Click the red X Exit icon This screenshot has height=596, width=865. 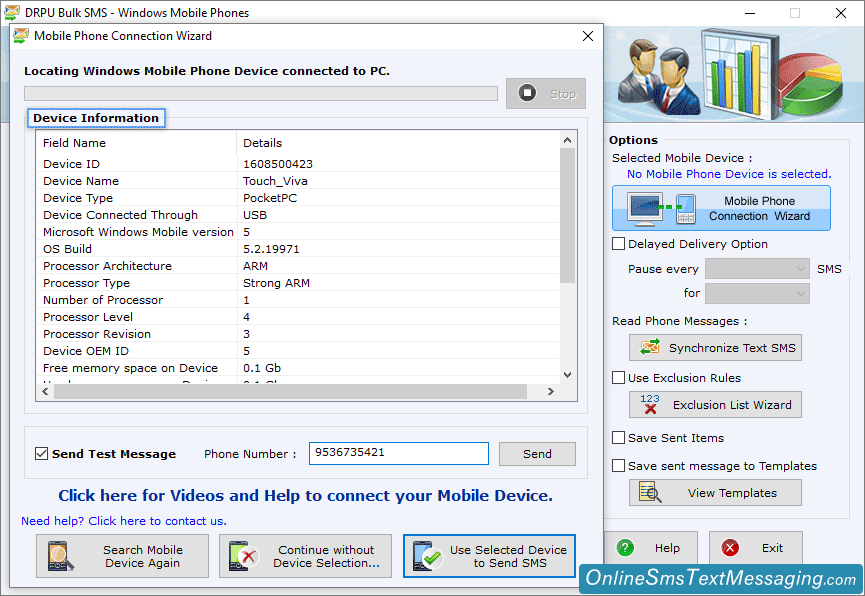[x=730, y=548]
